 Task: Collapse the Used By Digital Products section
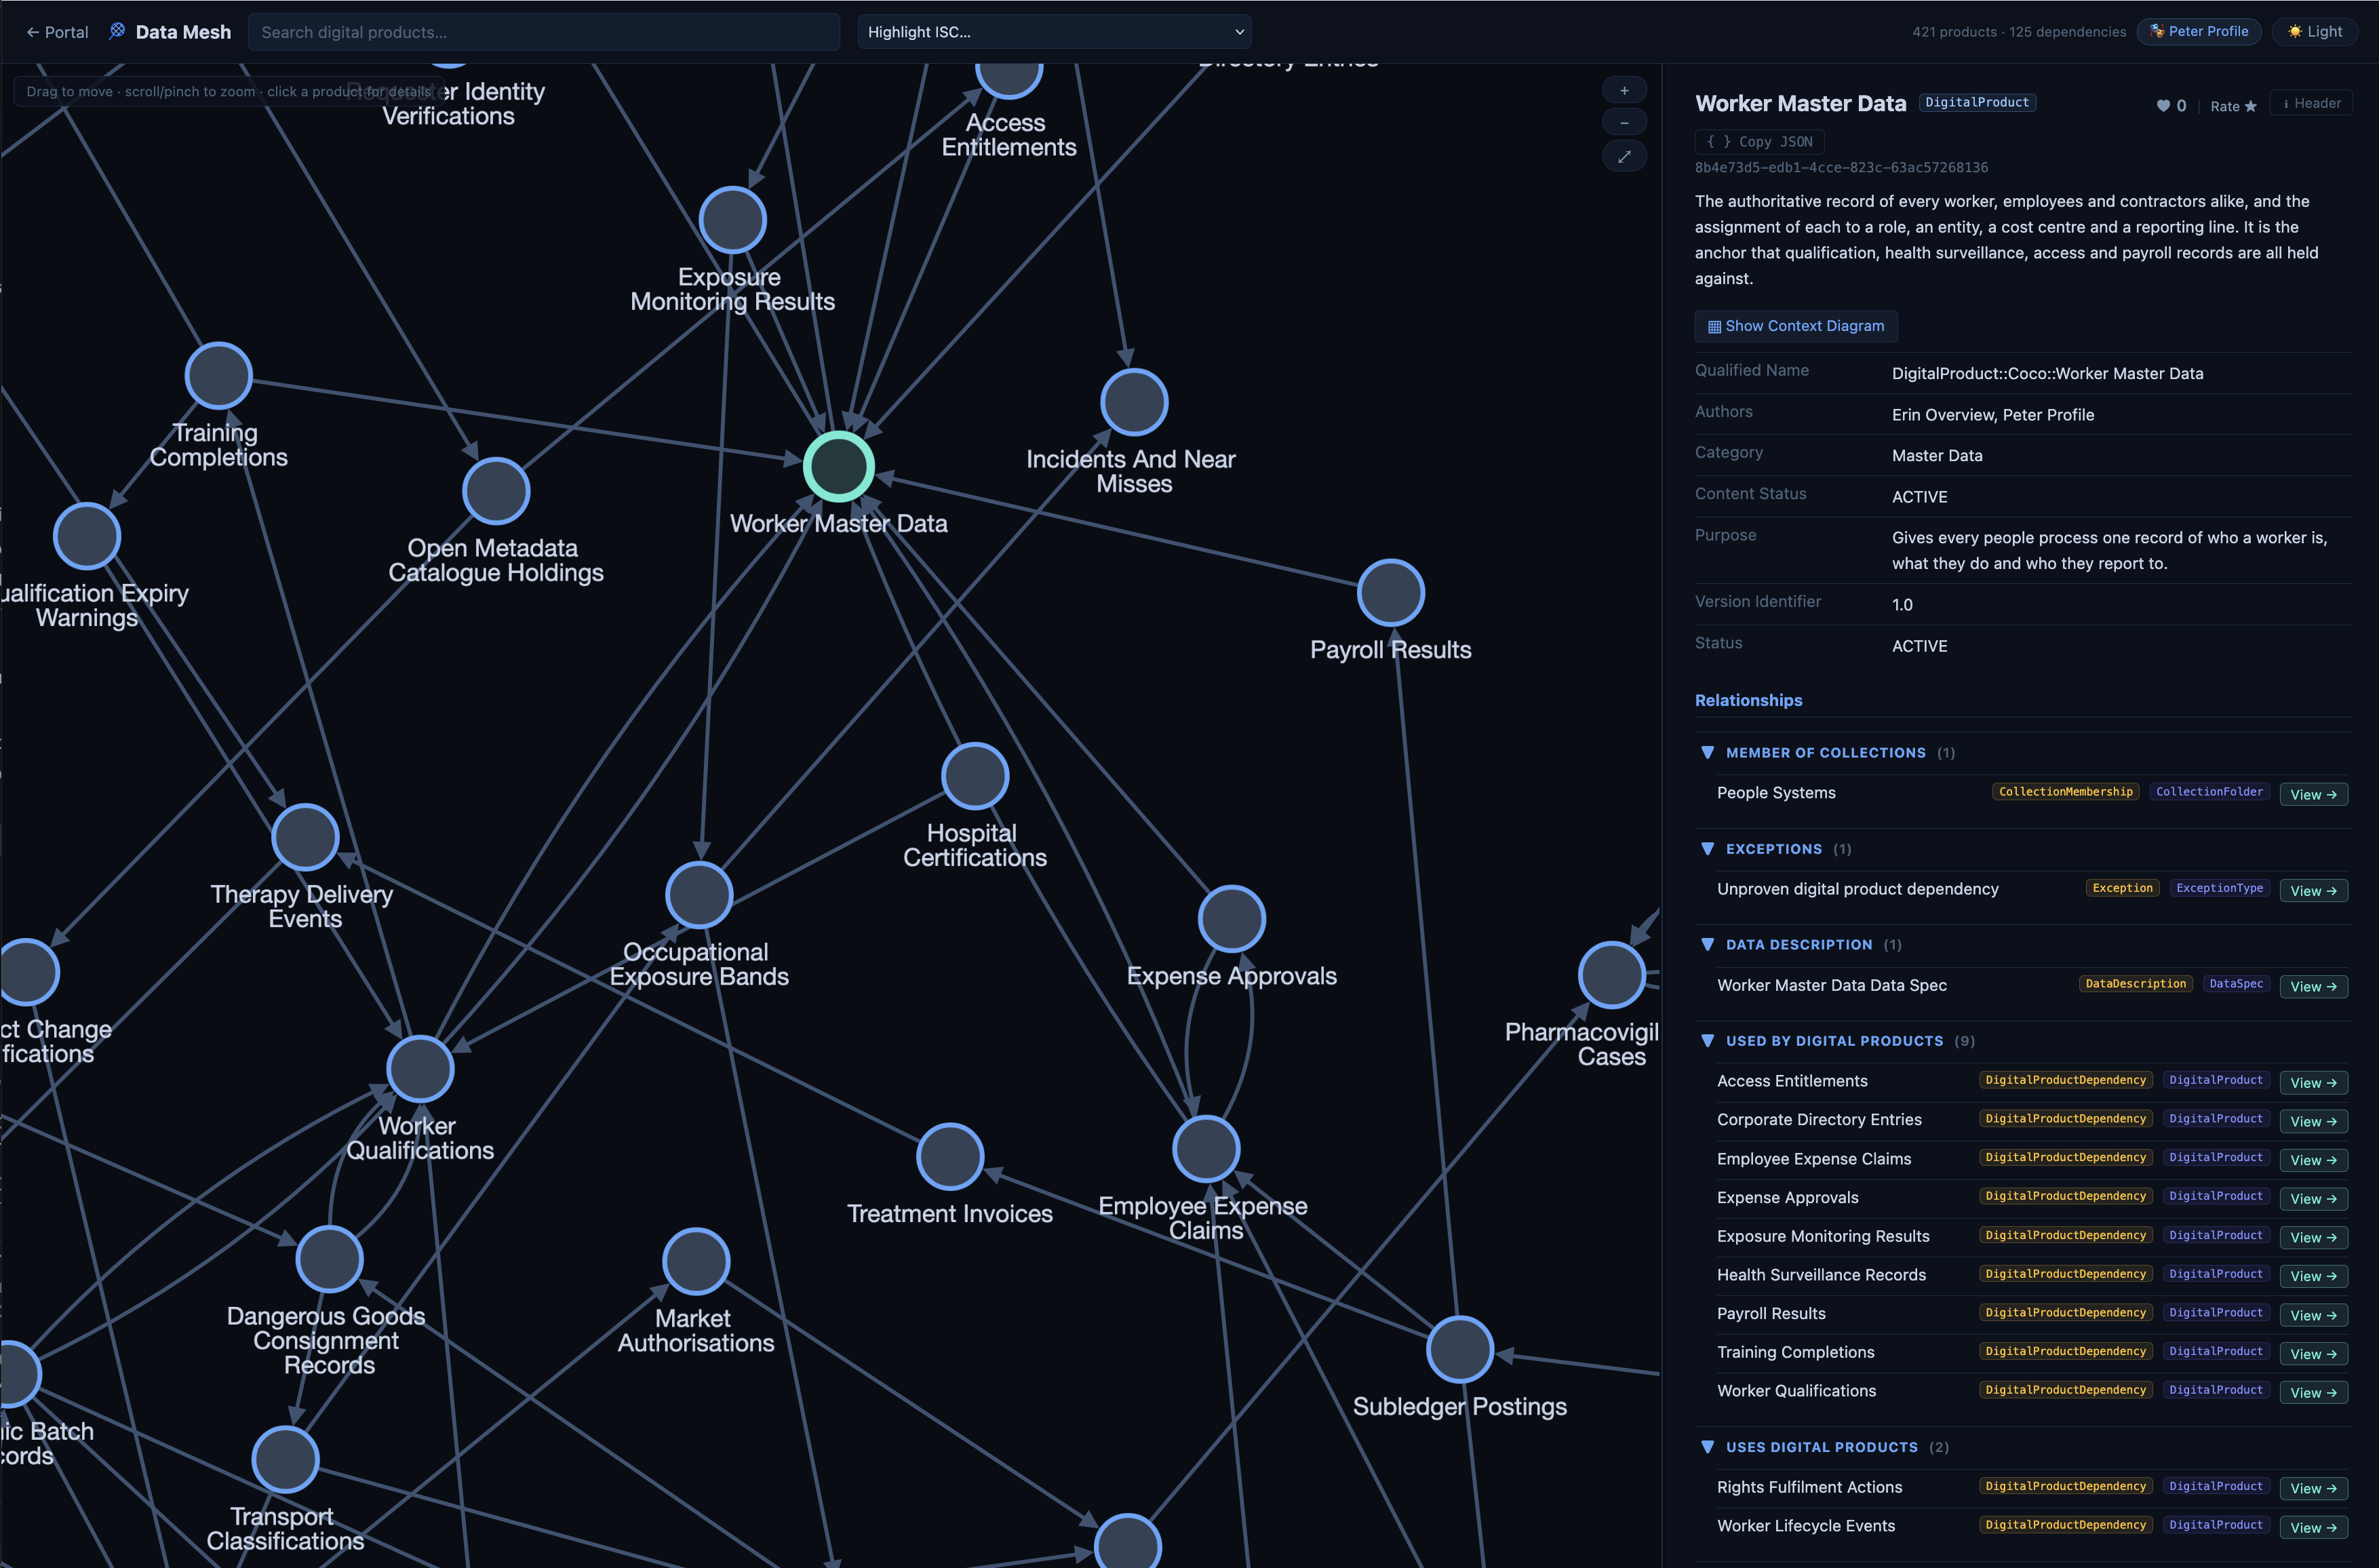[1707, 1040]
